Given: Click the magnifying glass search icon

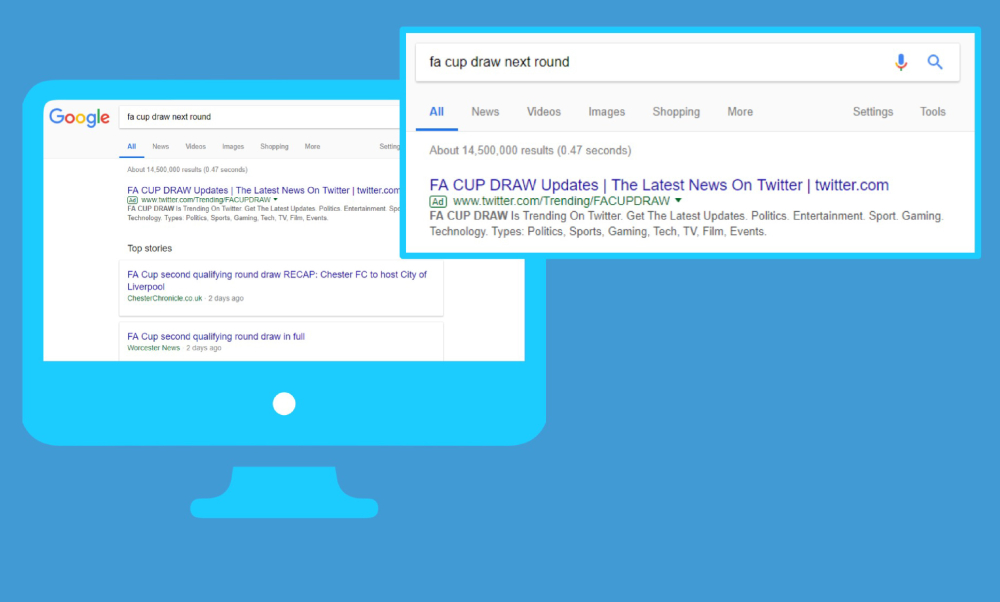Looking at the screenshot, I should pos(935,62).
